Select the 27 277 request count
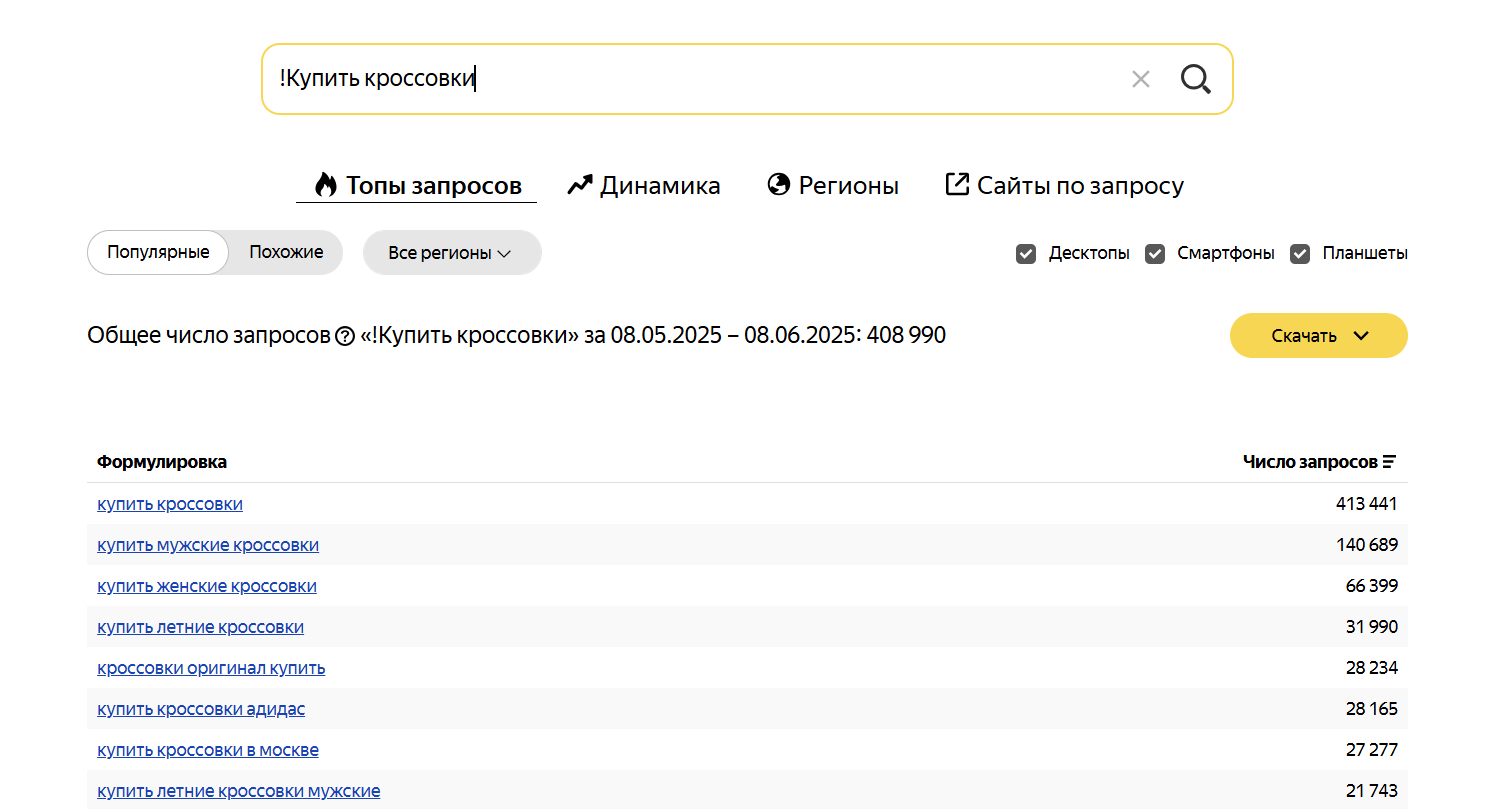This screenshot has width=1498, height=809. pos(1372,750)
